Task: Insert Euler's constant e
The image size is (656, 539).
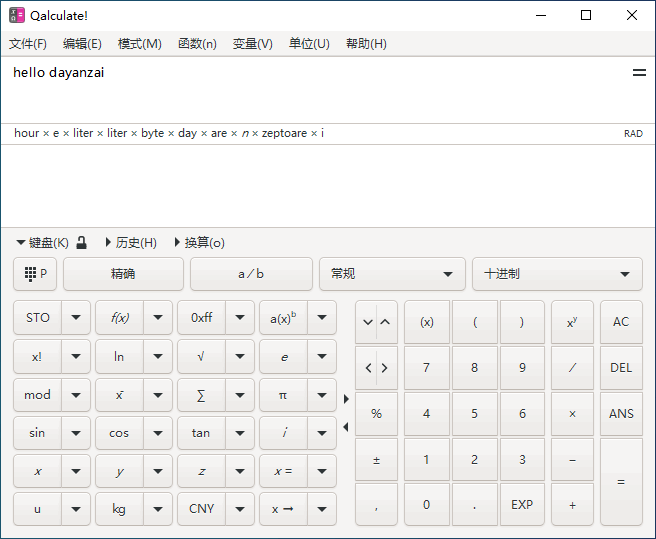Action: click(x=283, y=357)
